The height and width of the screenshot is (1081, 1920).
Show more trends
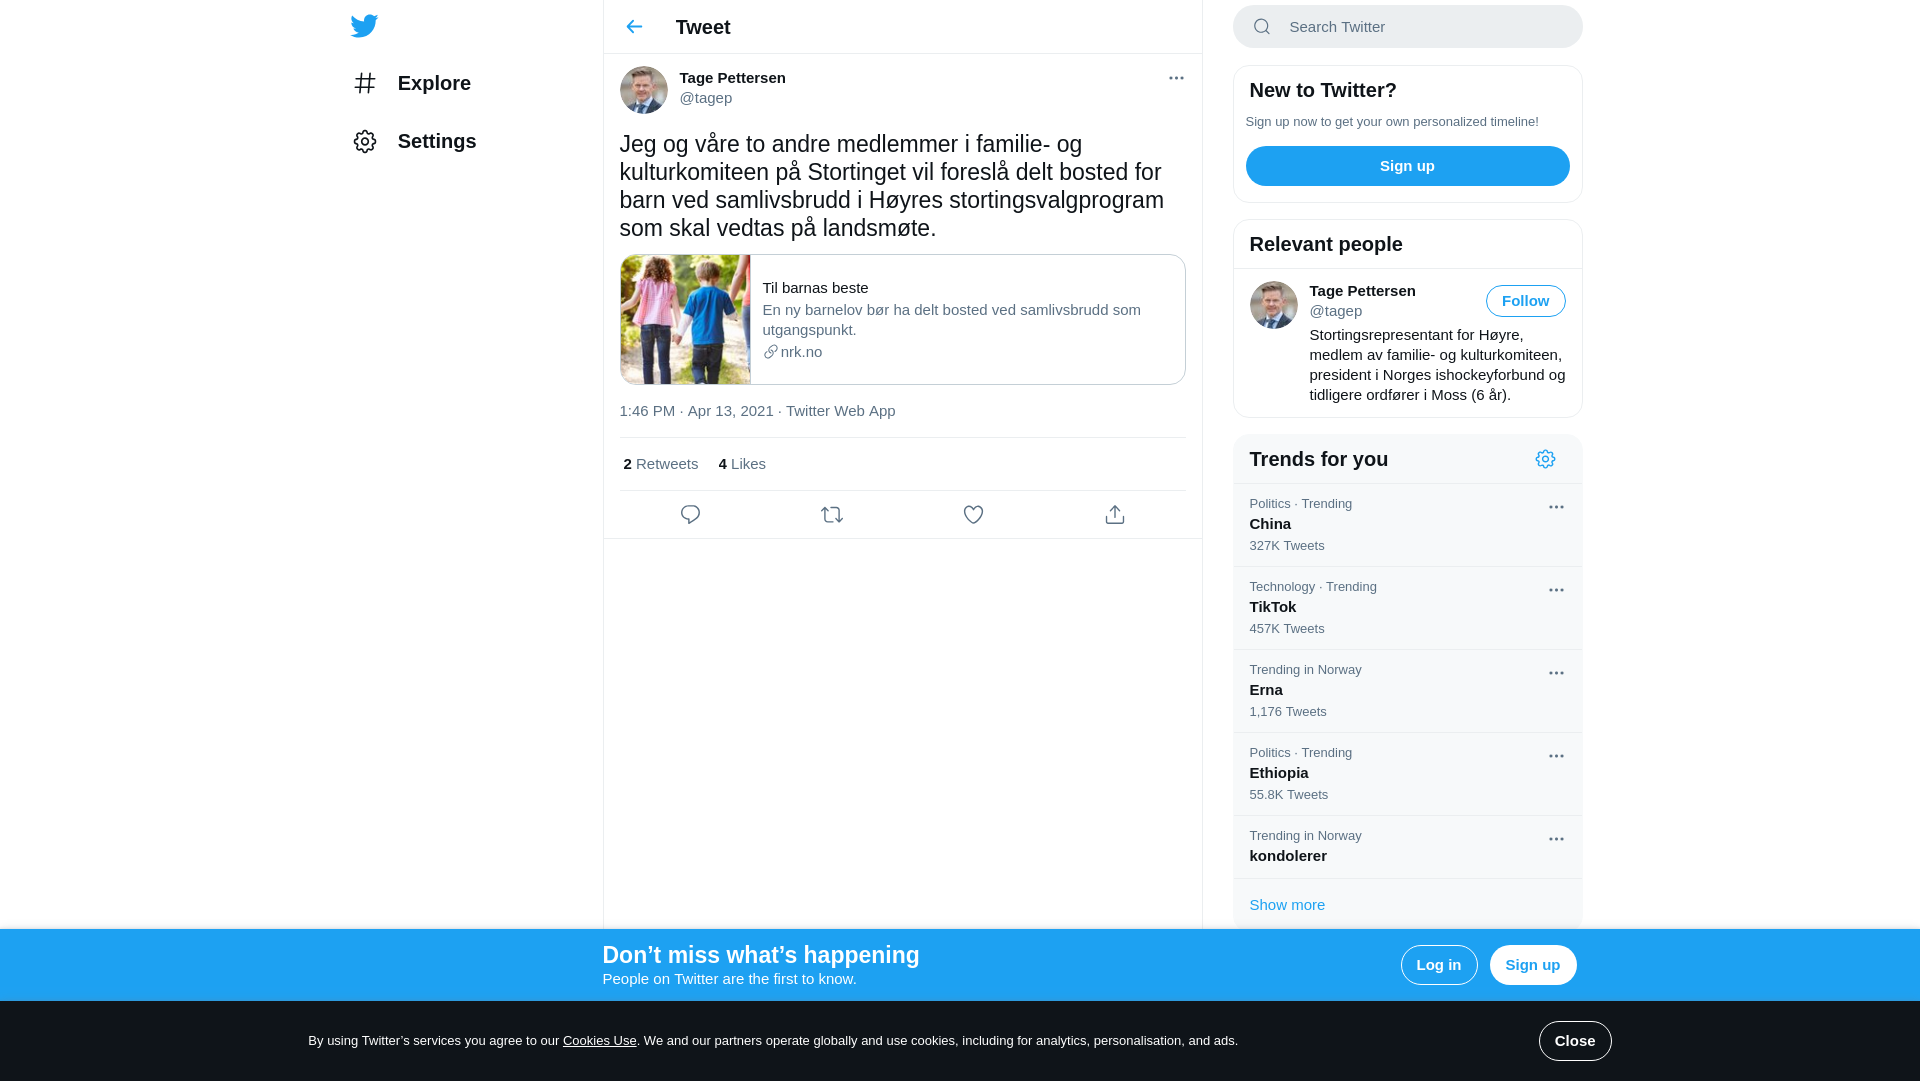pyautogui.click(x=1286, y=905)
